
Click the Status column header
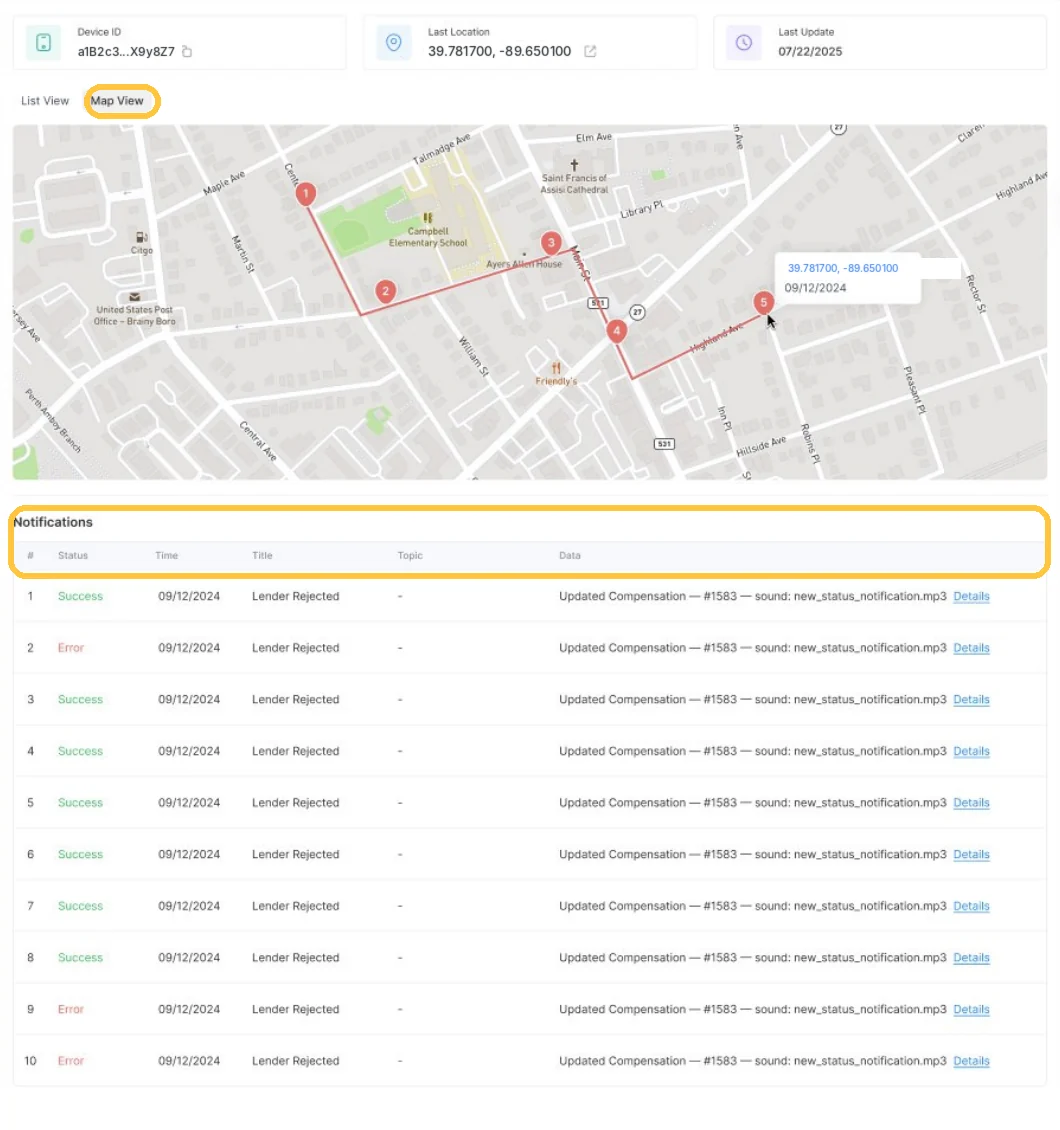73,556
